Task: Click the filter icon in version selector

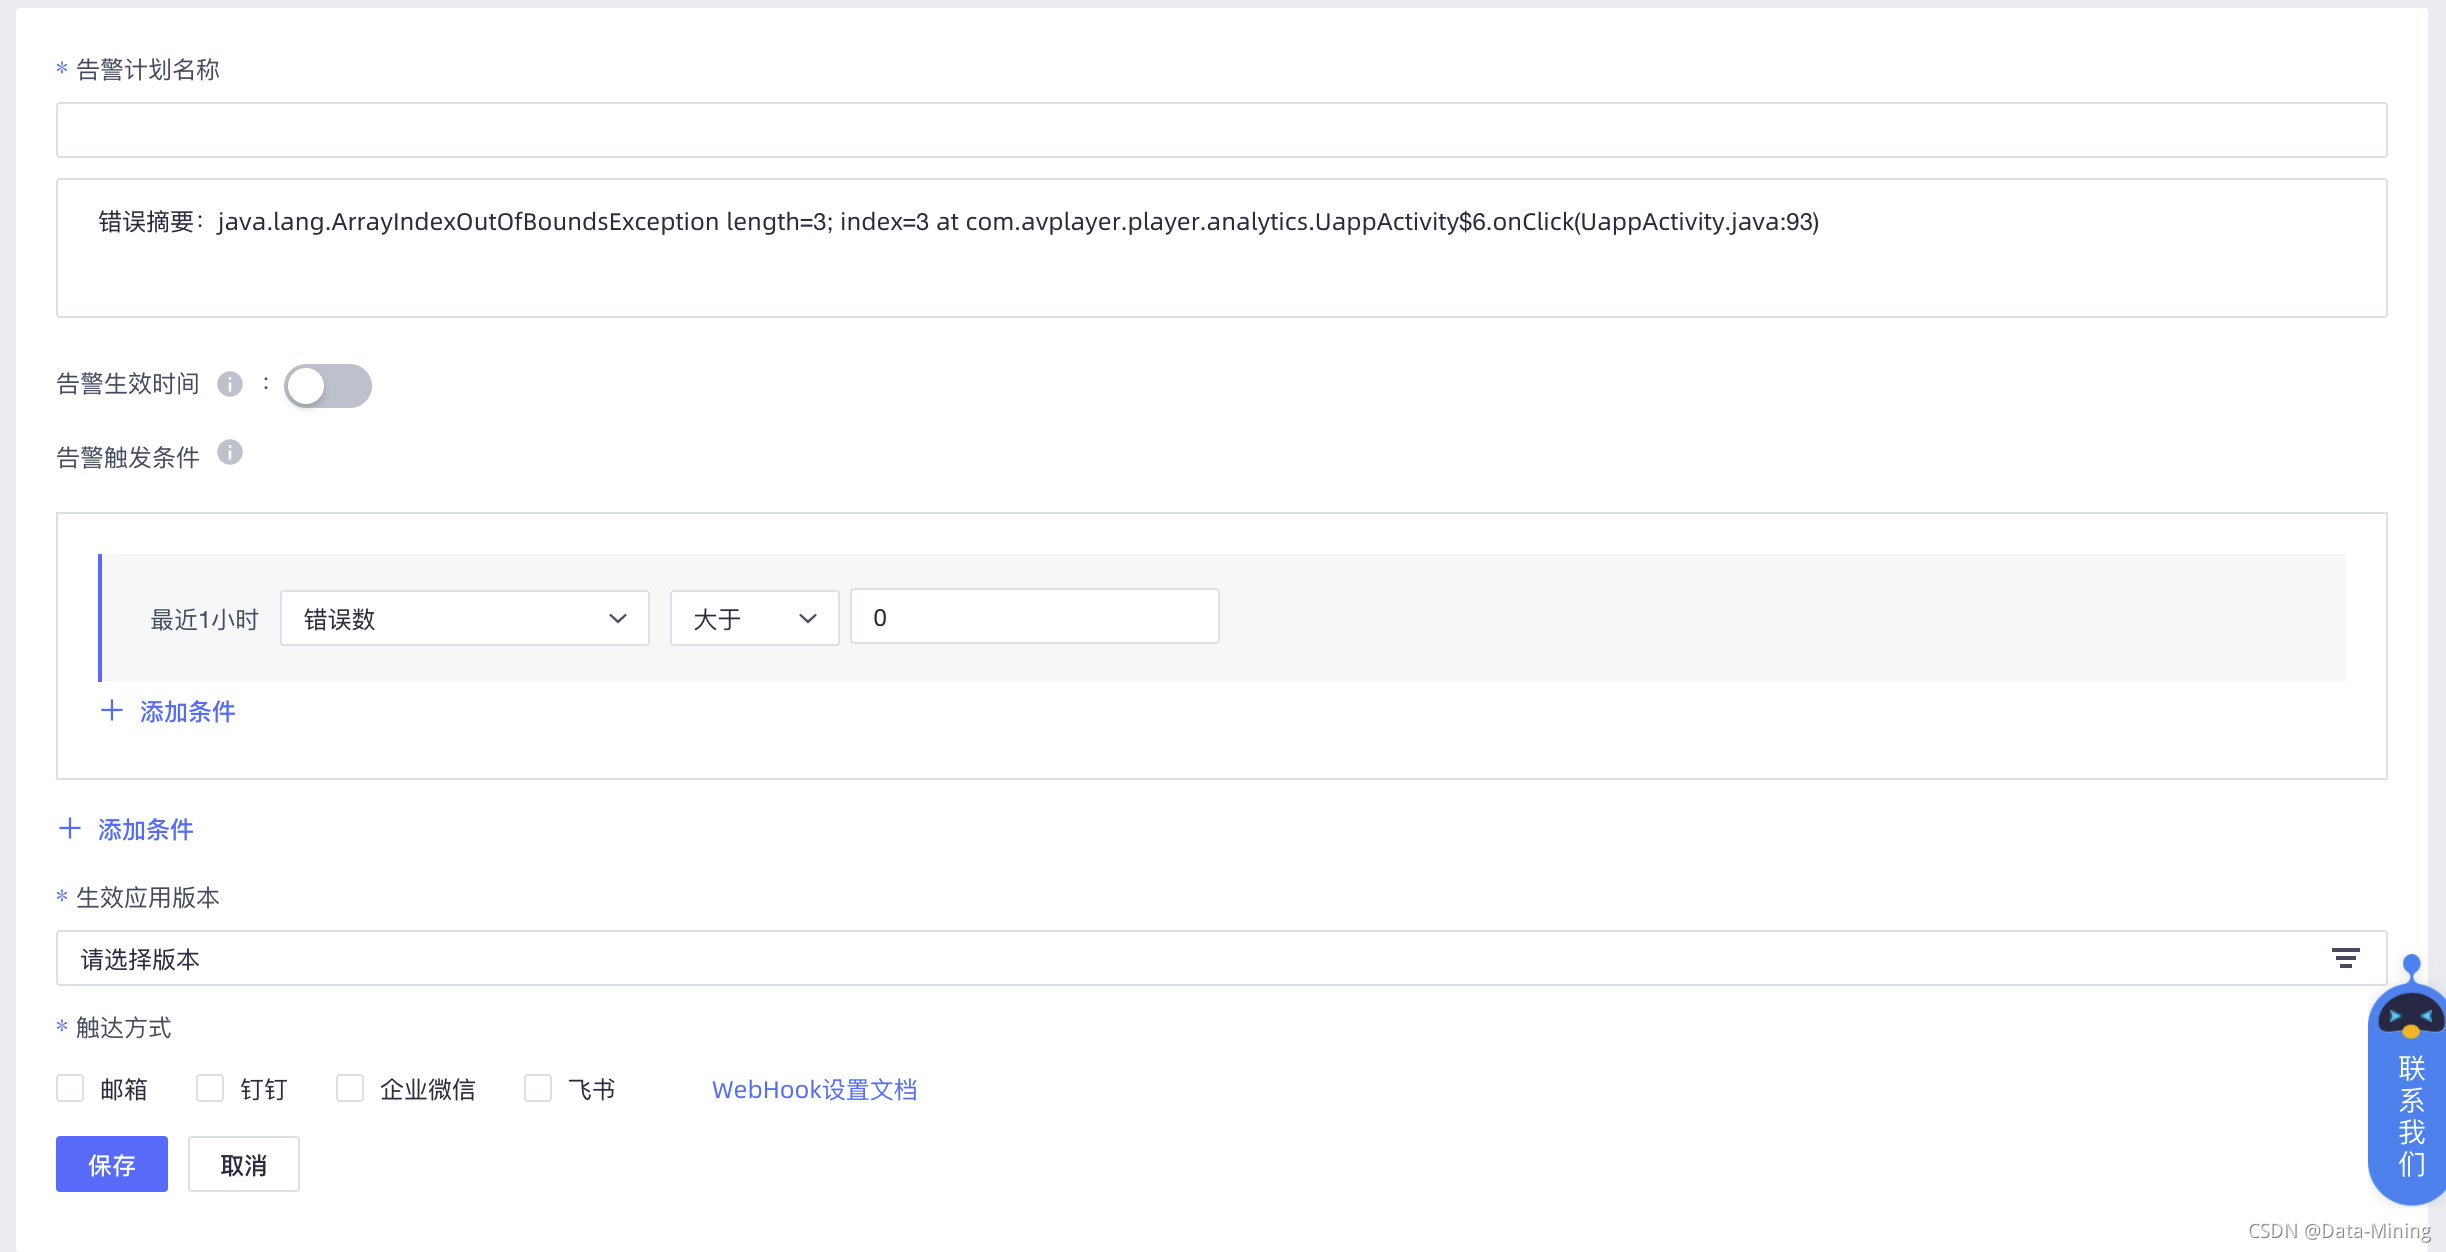Action: (x=2345, y=958)
